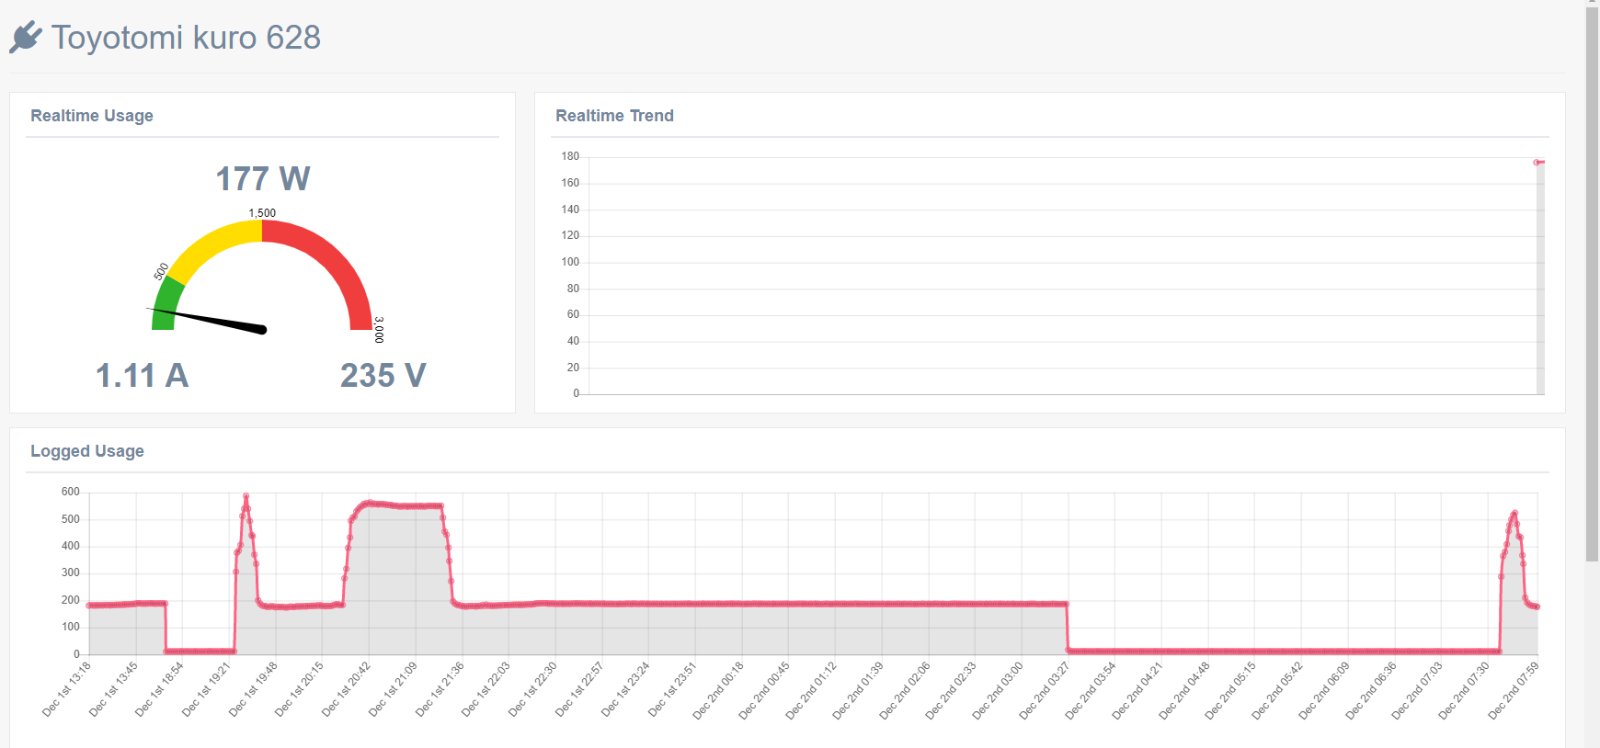
Task: Click the final morning spike in Logged Usage
Action: 1514,514
